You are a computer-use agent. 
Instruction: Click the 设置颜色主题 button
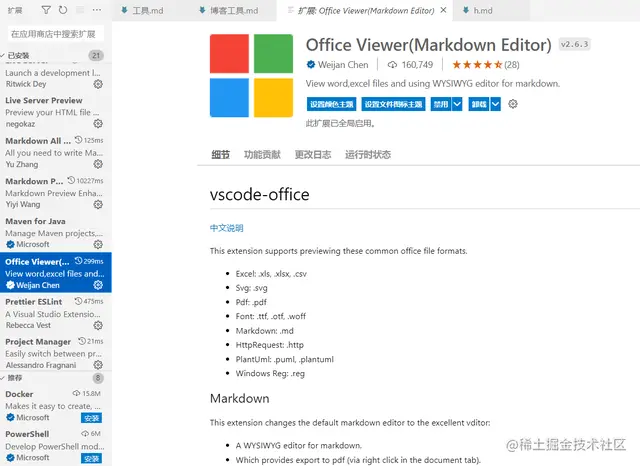(331, 104)
